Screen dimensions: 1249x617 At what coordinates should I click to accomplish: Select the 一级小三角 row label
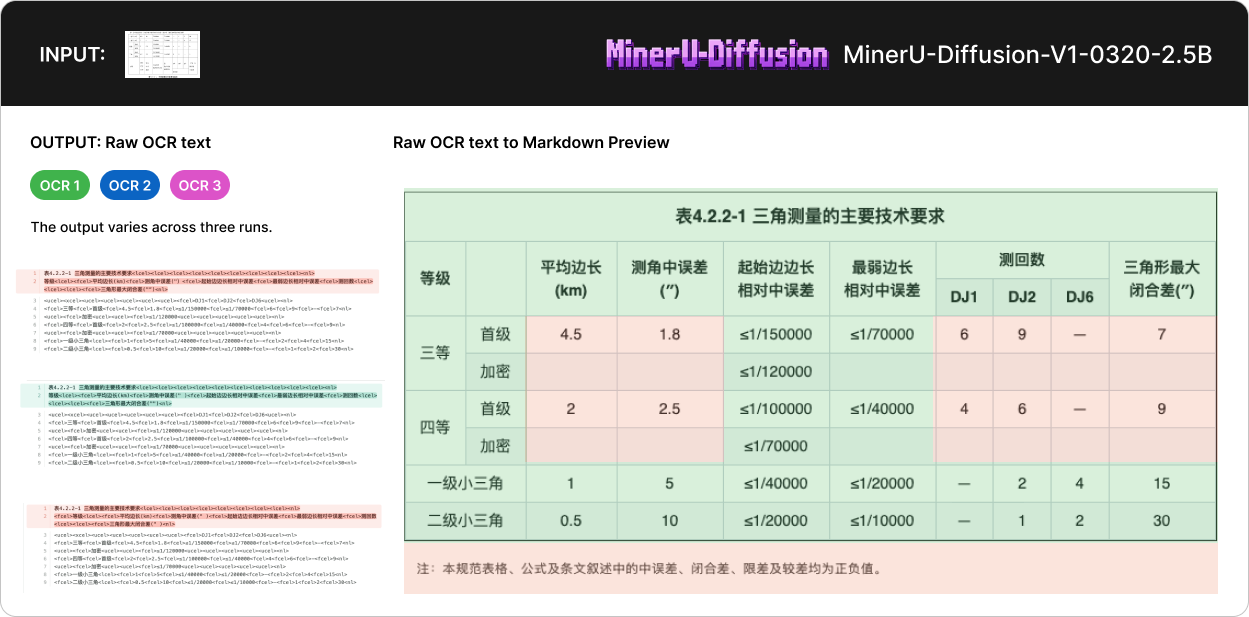pos(465,483)
